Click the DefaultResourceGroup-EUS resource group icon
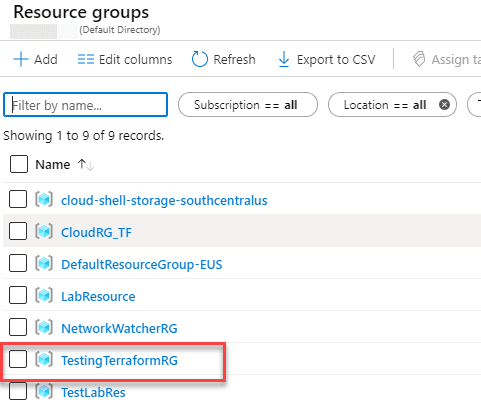 coord(44,263)
